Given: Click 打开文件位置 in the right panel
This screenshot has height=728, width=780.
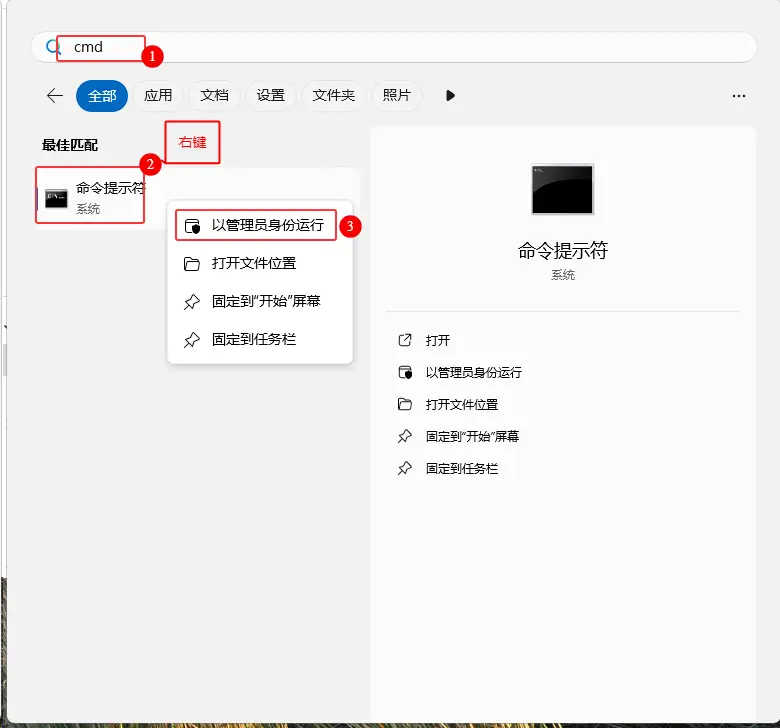Looking at the screenshot, I should tap(461, 404).
